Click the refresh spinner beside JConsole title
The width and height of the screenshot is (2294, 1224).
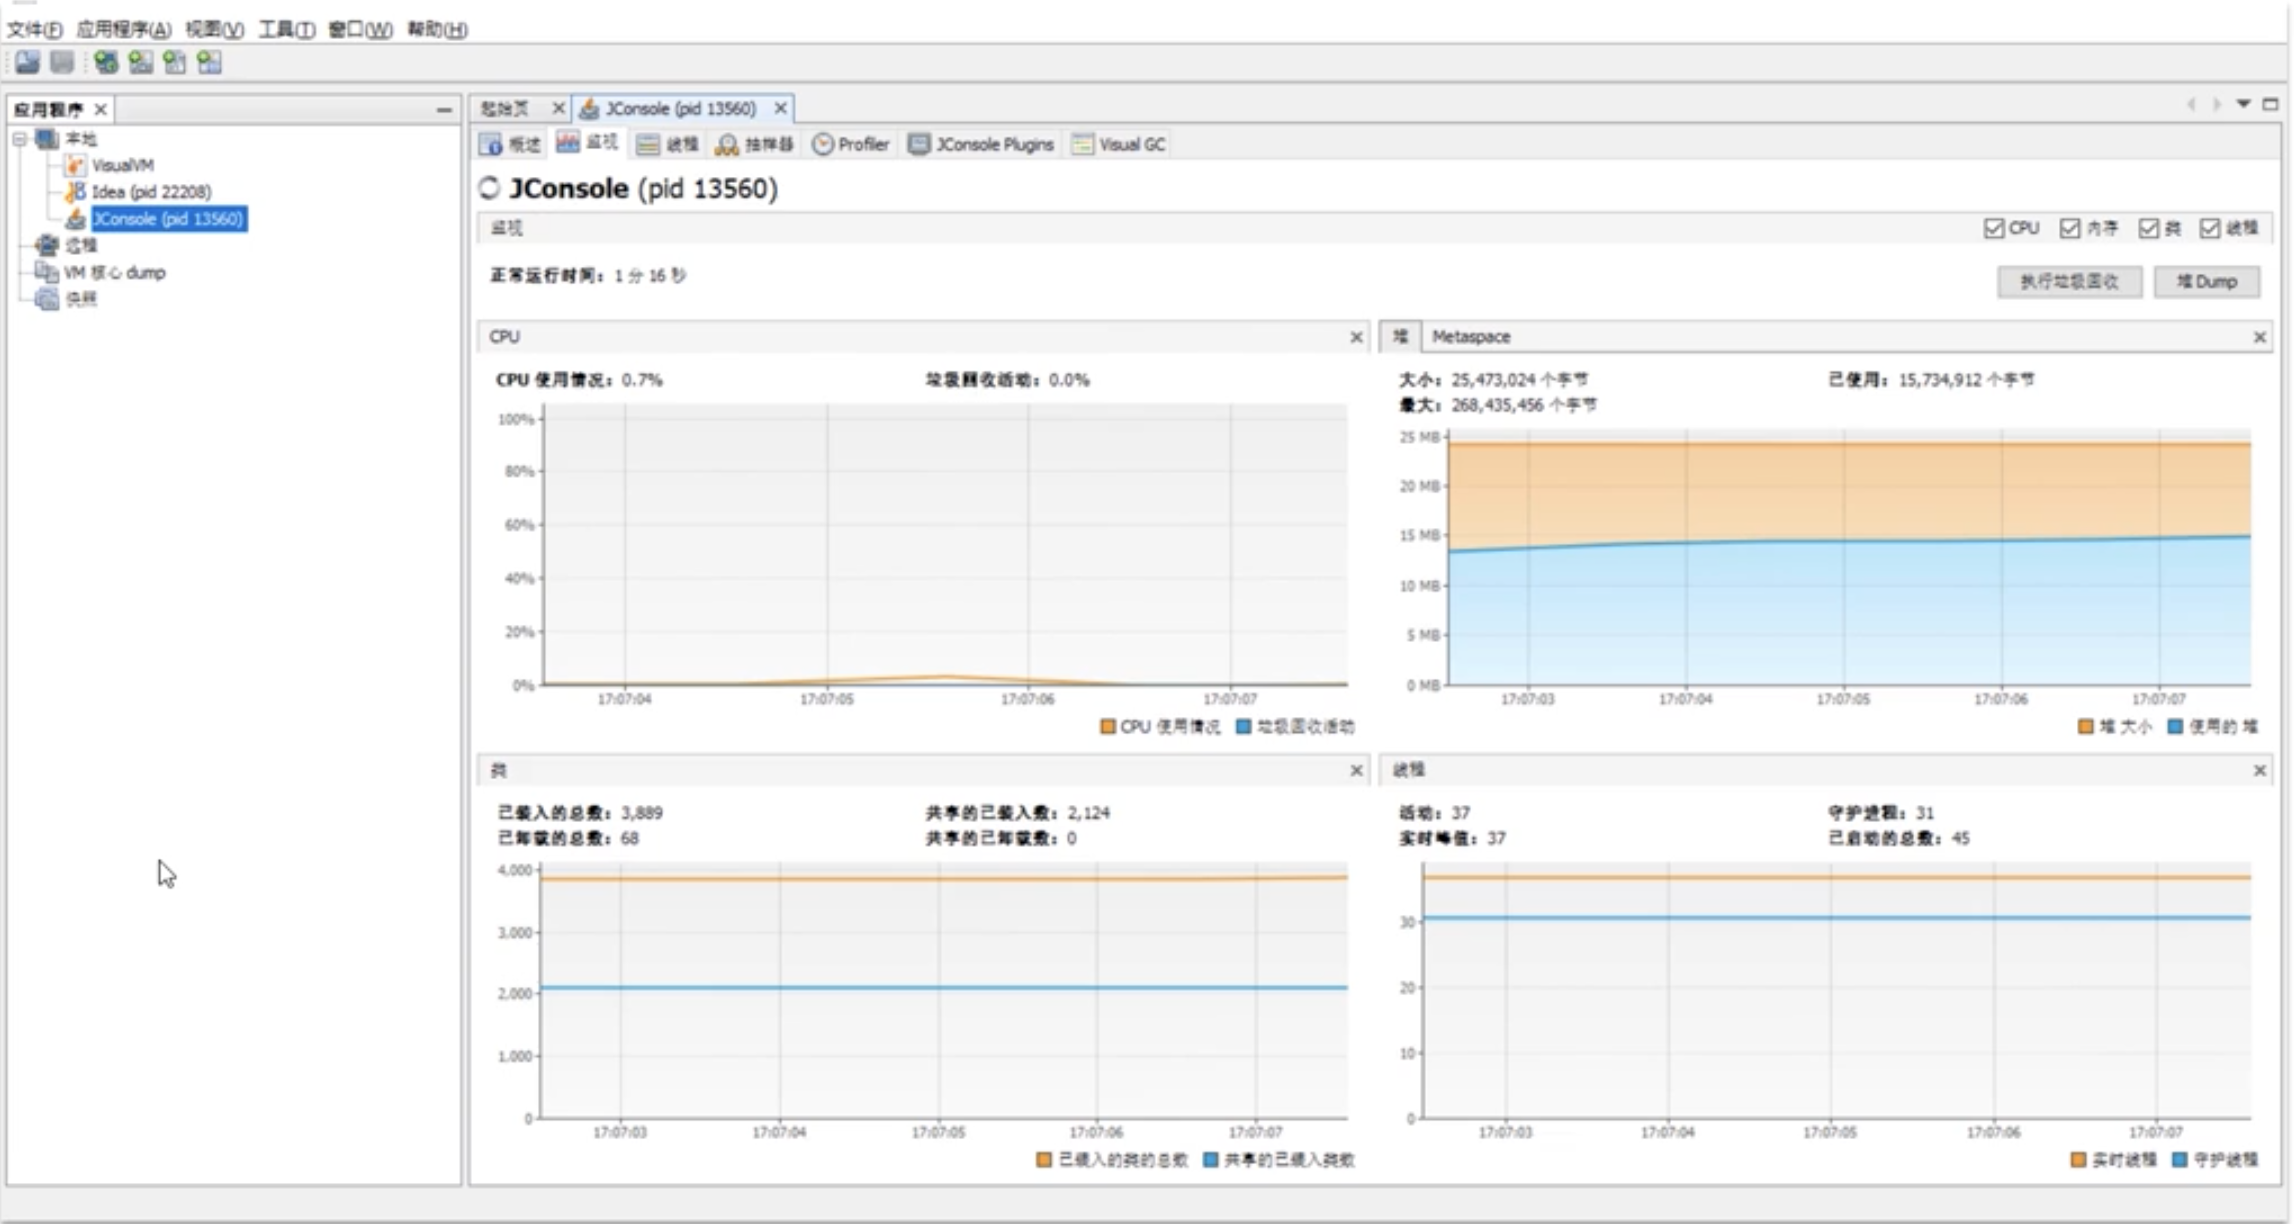point(489,188)
